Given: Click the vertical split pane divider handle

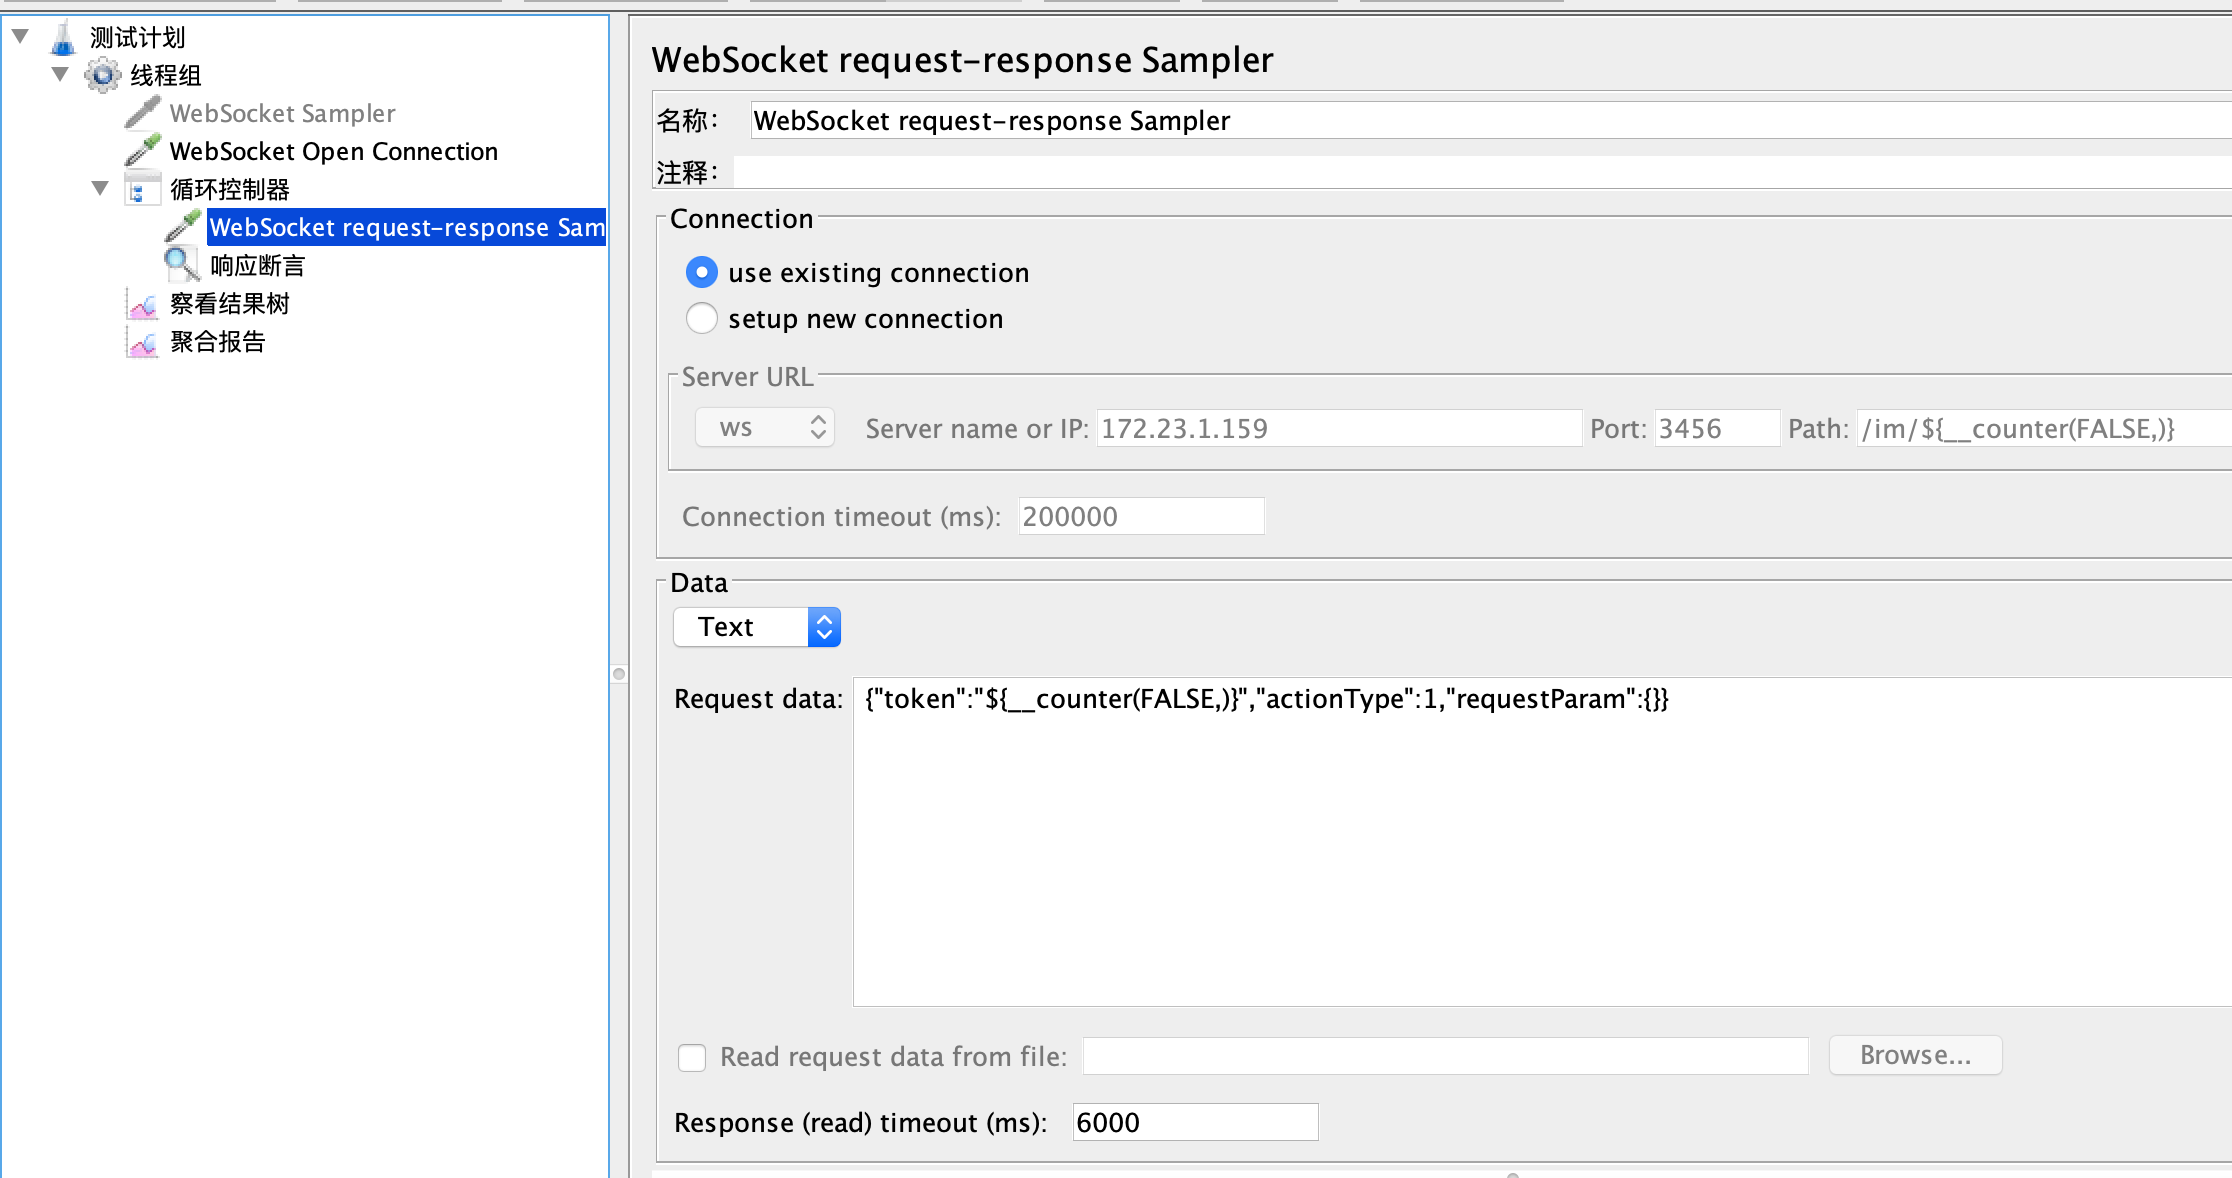Looking at the screenshot, I should pos(619,674).
